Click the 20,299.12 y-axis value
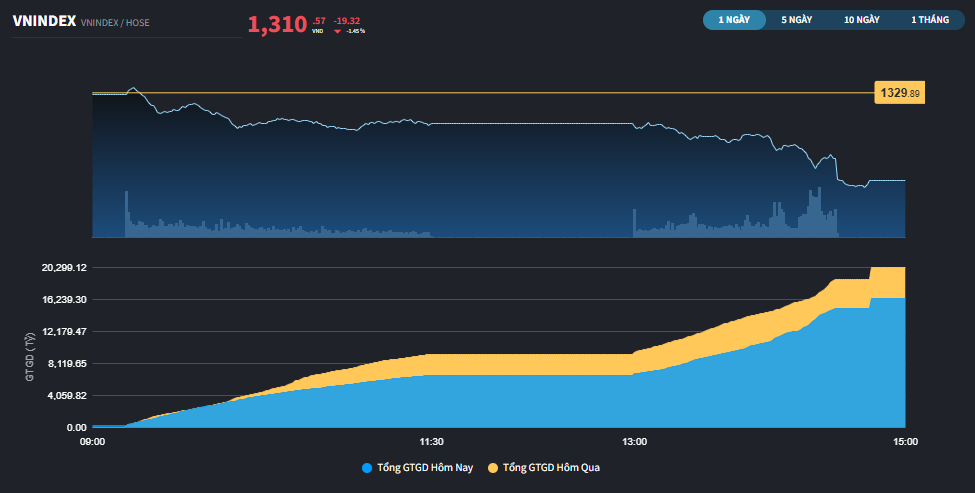975x493 pixels. click(63, 268)
